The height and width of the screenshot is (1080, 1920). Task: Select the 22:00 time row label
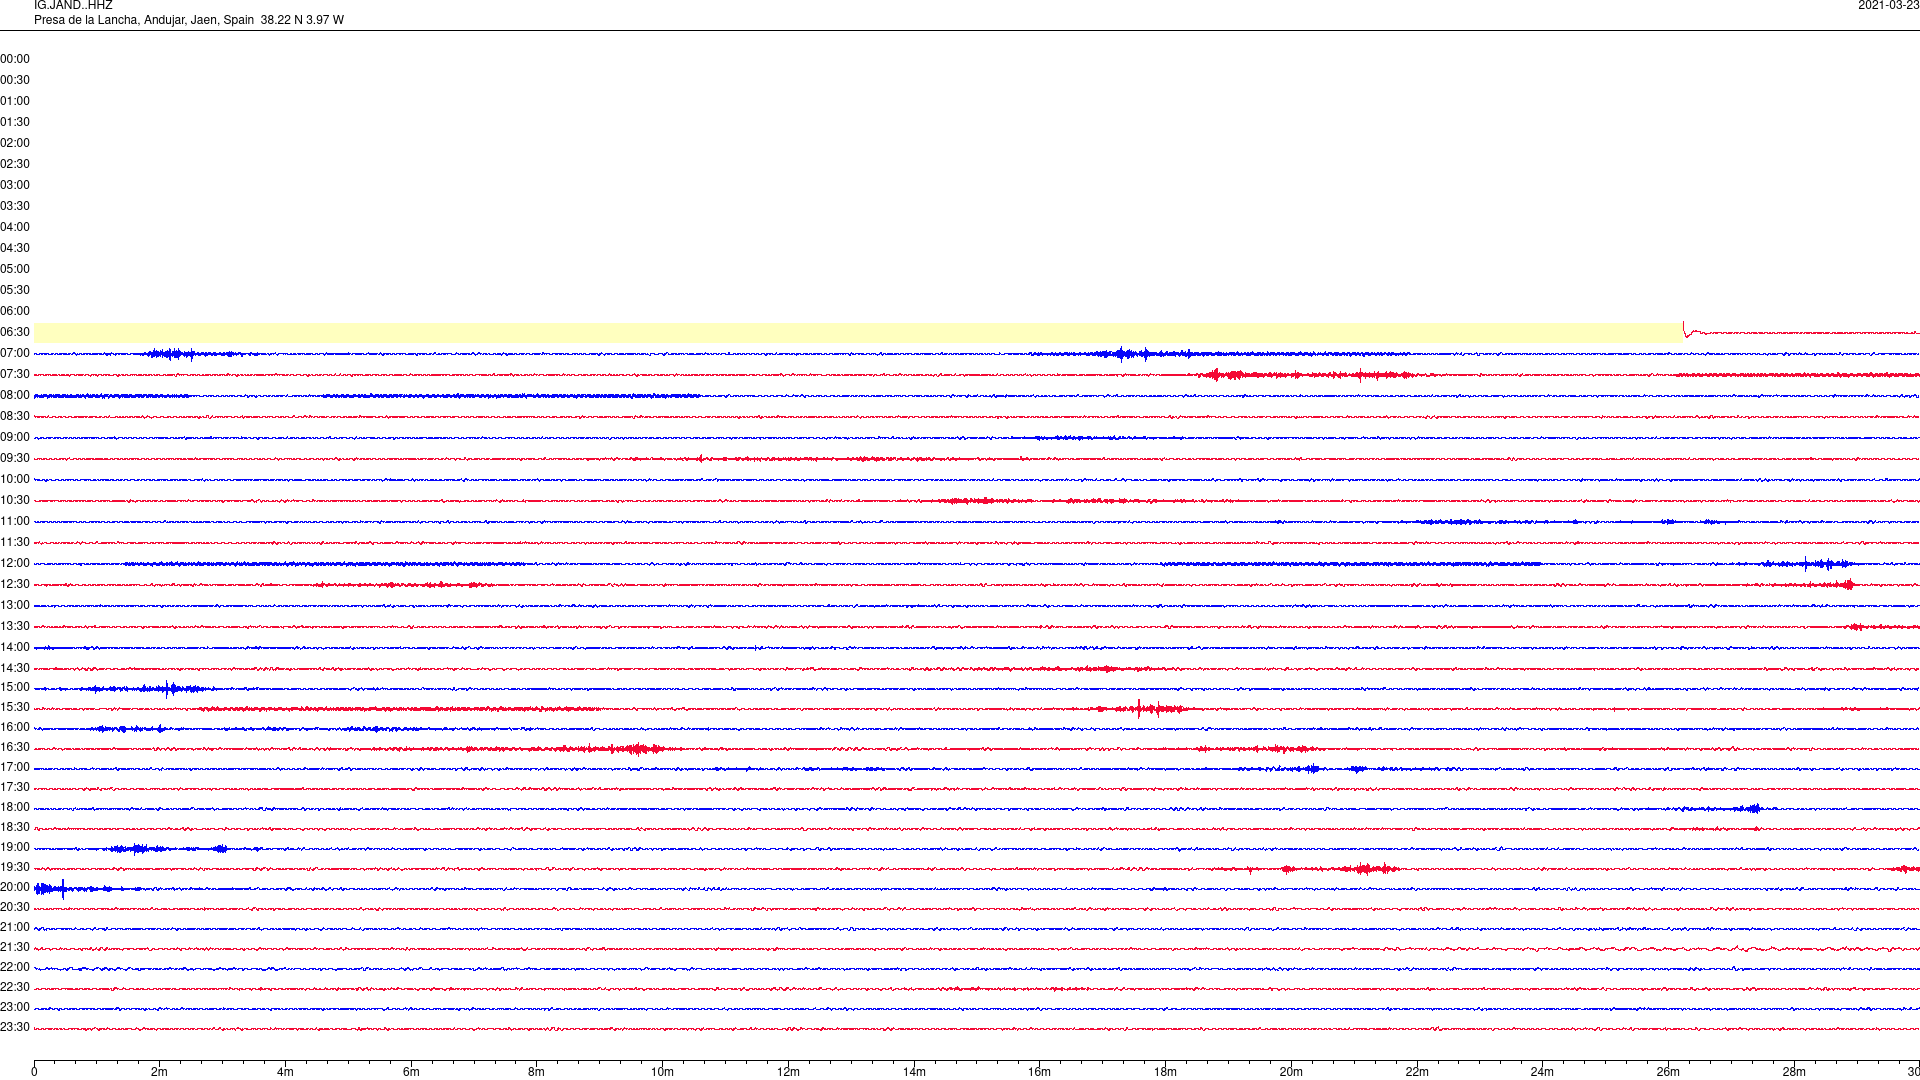pyautogui.click(x=15, y=967)
